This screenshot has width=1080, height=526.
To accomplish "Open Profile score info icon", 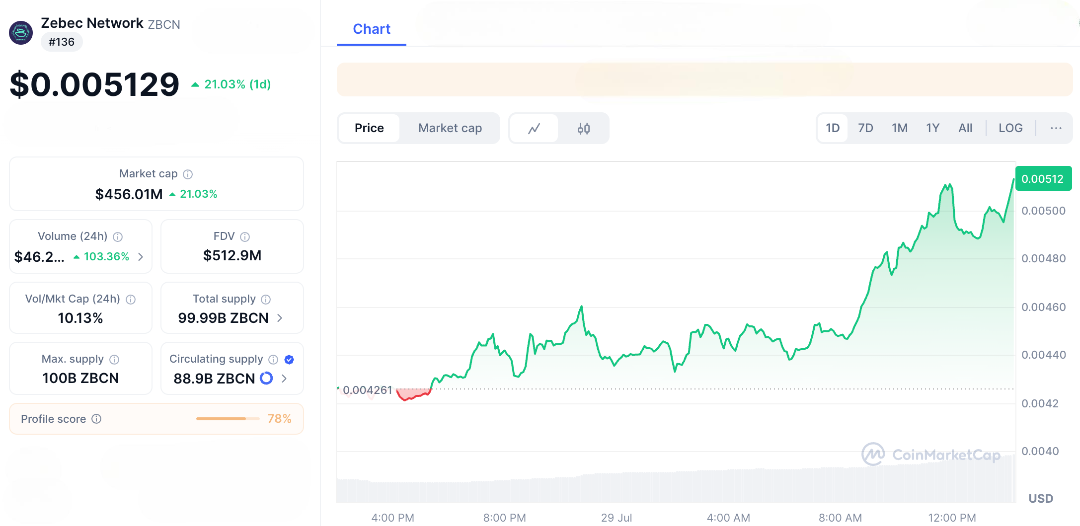I will (96, 419).
